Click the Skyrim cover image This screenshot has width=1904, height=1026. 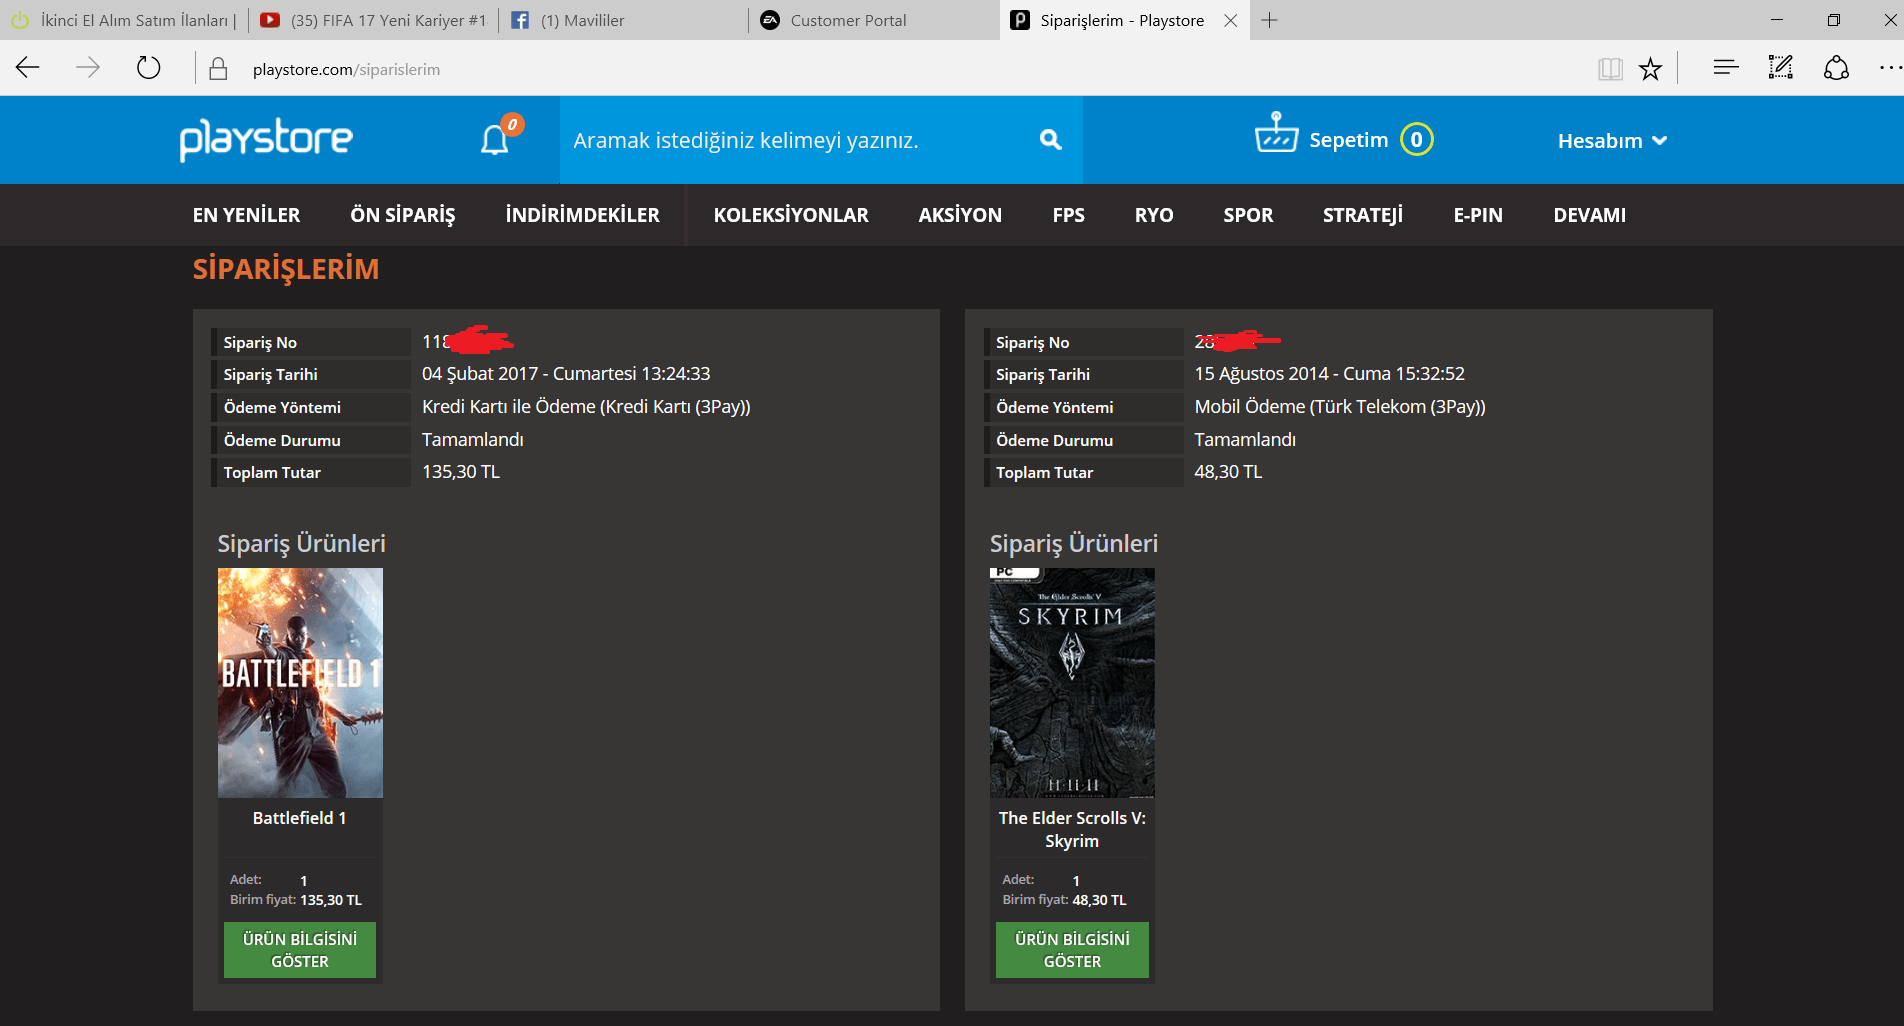pos(1072,683)
